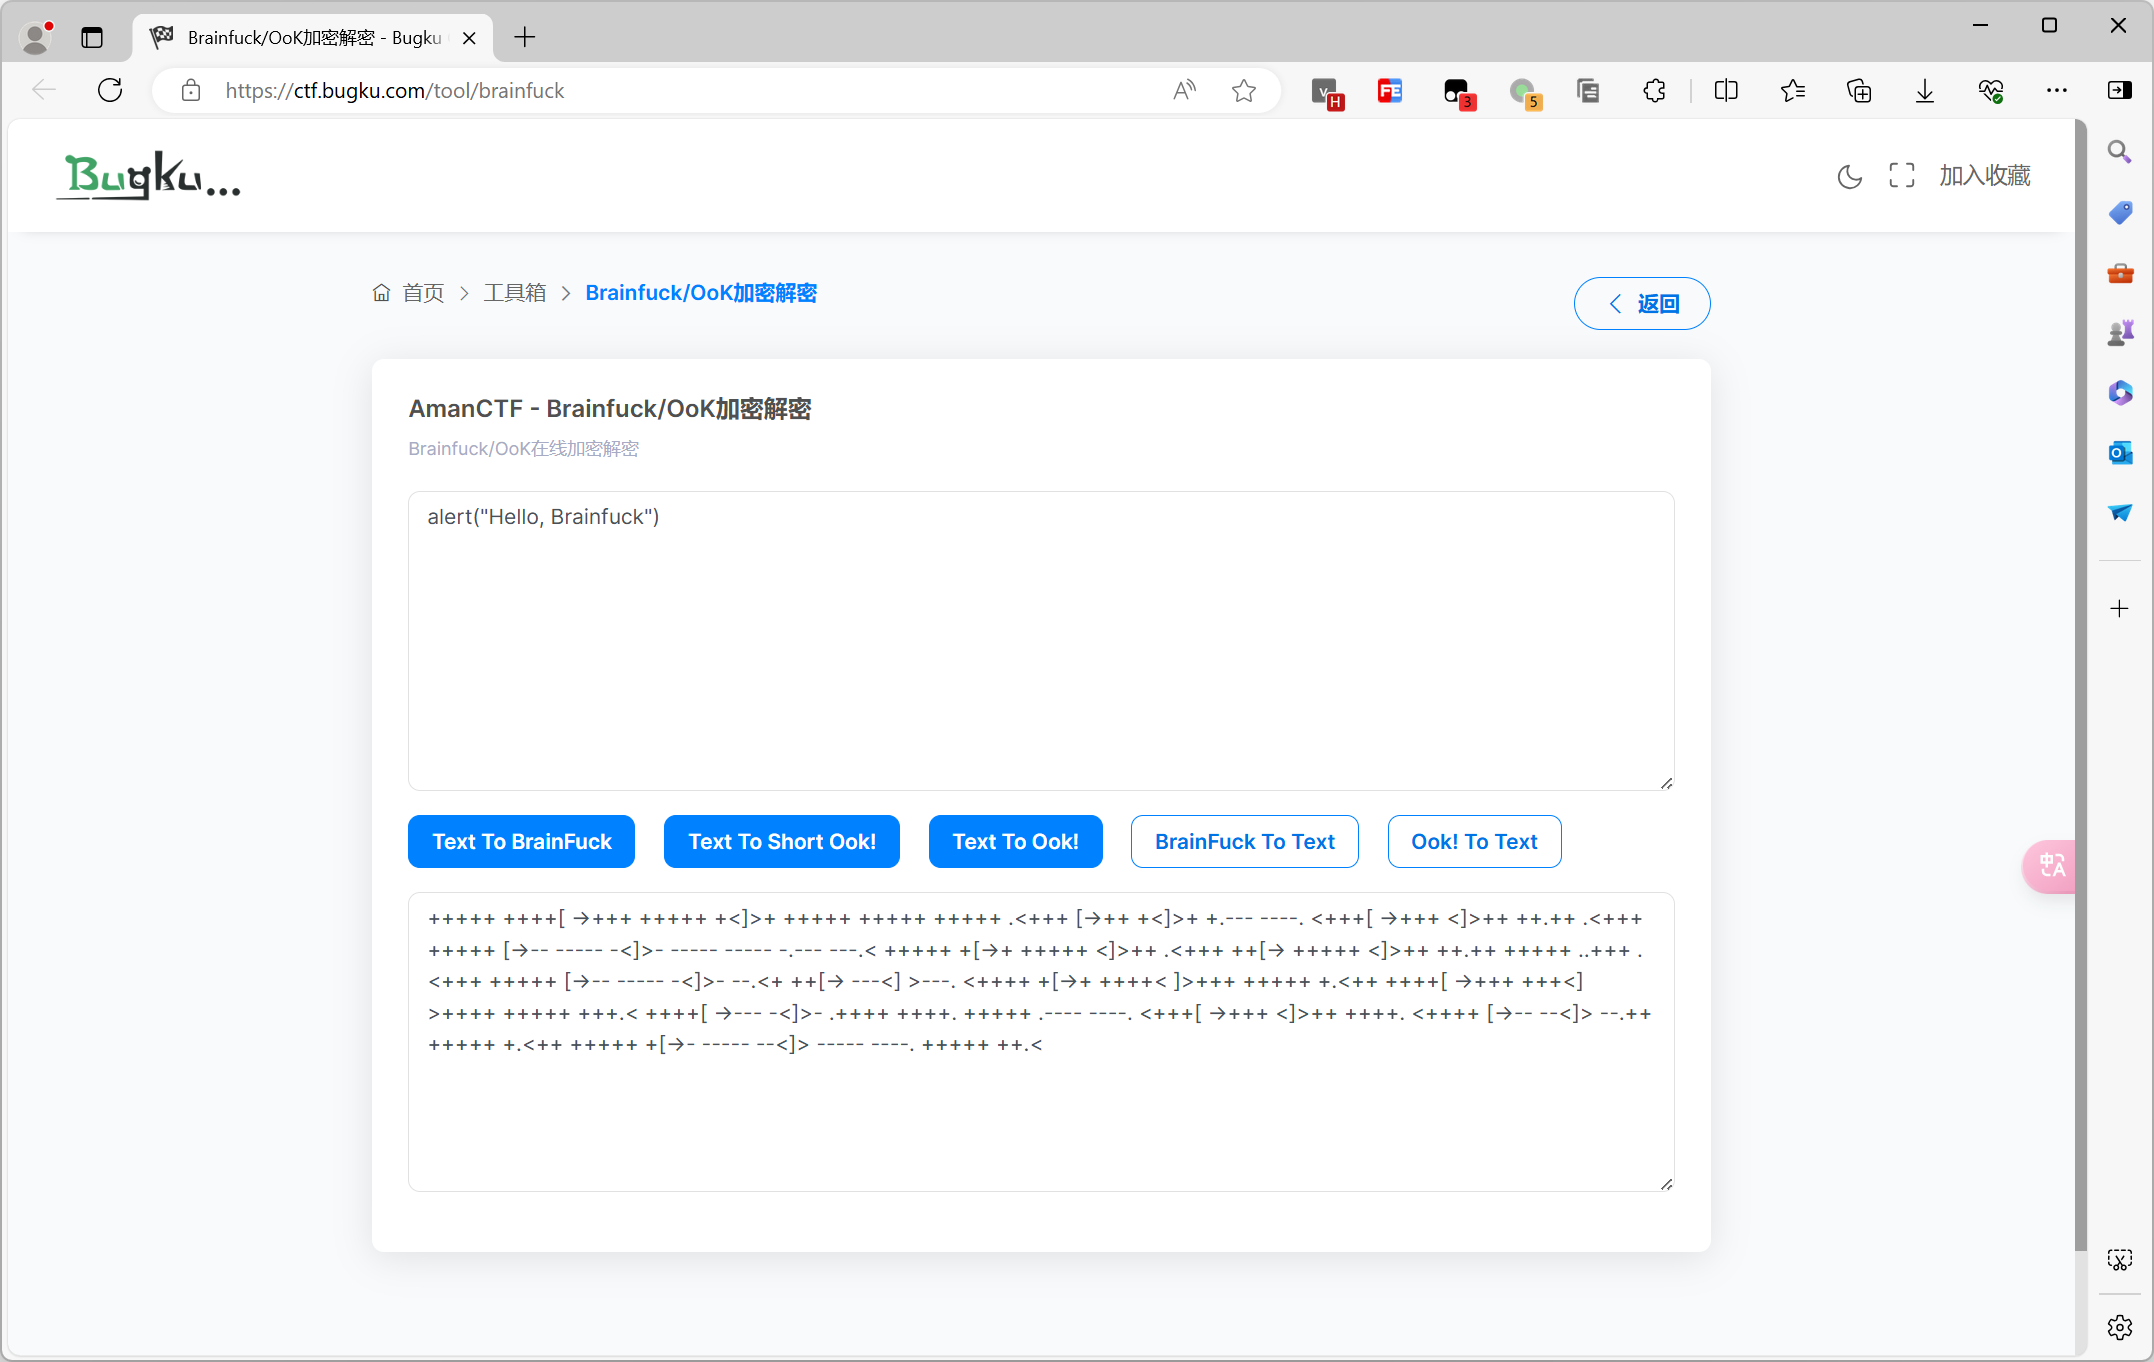This screenshot has height=1362, width=2154.
Task: Open the tab actions menu button
Action: [x=92, y=38]
